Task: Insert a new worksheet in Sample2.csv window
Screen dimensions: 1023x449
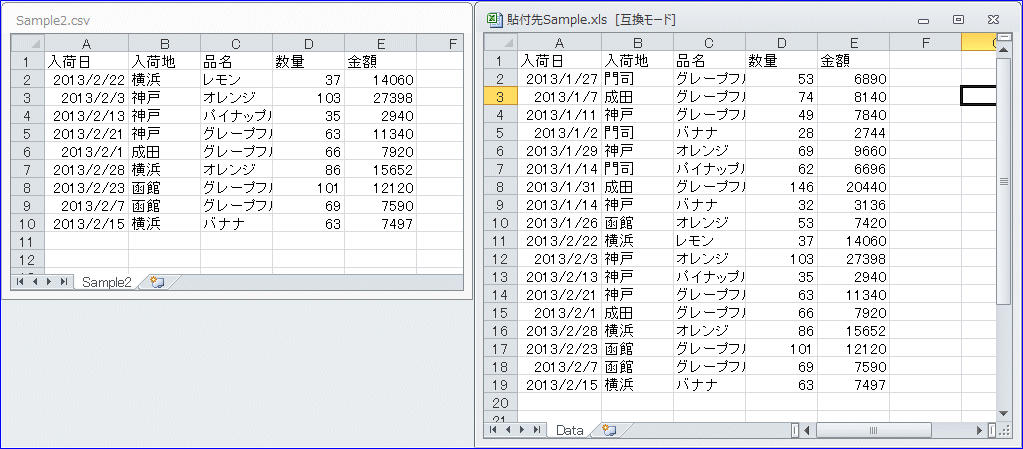Action: (157, 282)
